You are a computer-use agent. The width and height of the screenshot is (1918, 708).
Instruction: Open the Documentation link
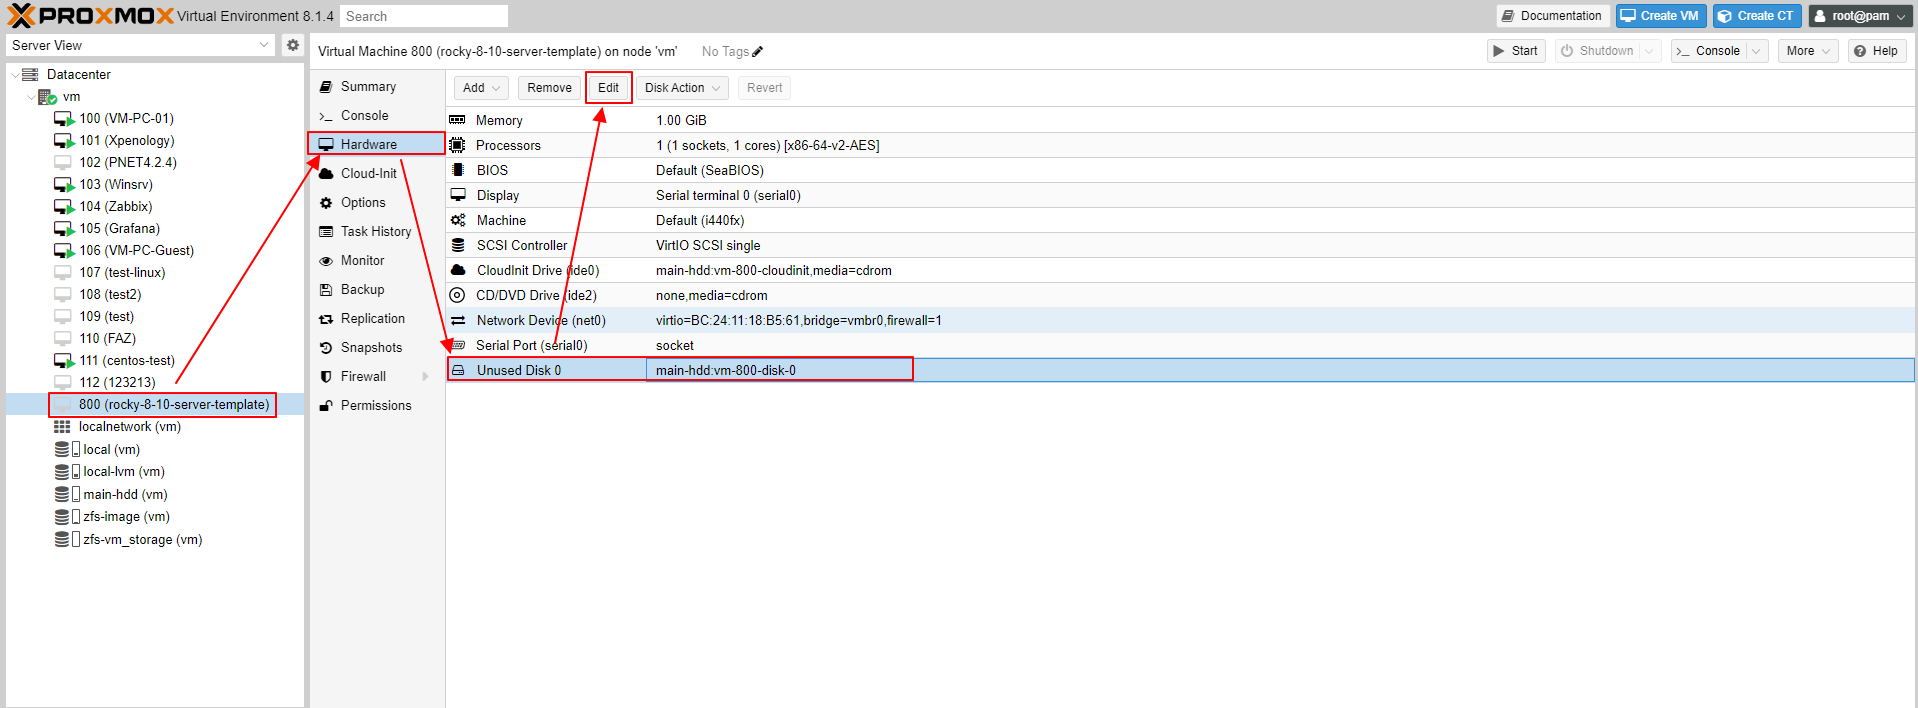[x=1552, y=16]
